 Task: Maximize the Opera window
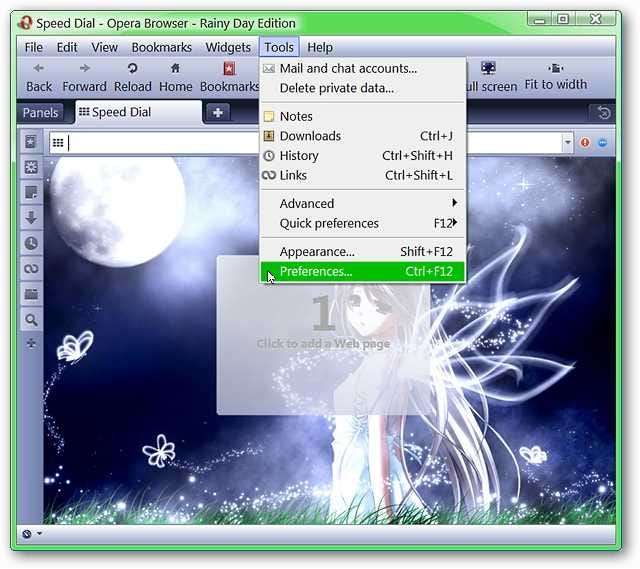[x=563, y=19]
